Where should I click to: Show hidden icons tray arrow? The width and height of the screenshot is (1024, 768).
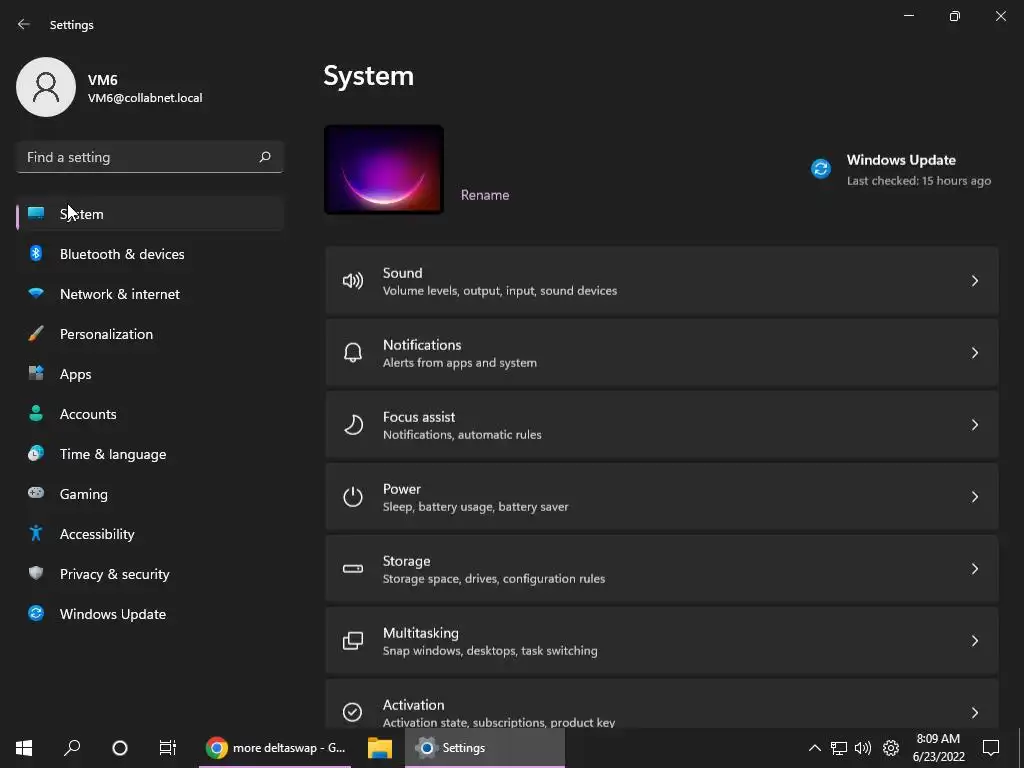click(x=814, y=748)
